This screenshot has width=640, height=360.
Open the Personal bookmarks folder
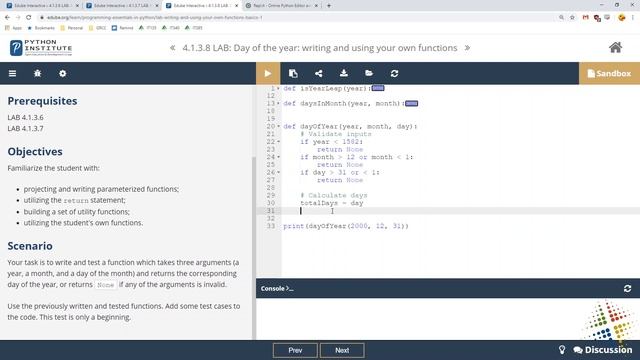pos(71,28)
